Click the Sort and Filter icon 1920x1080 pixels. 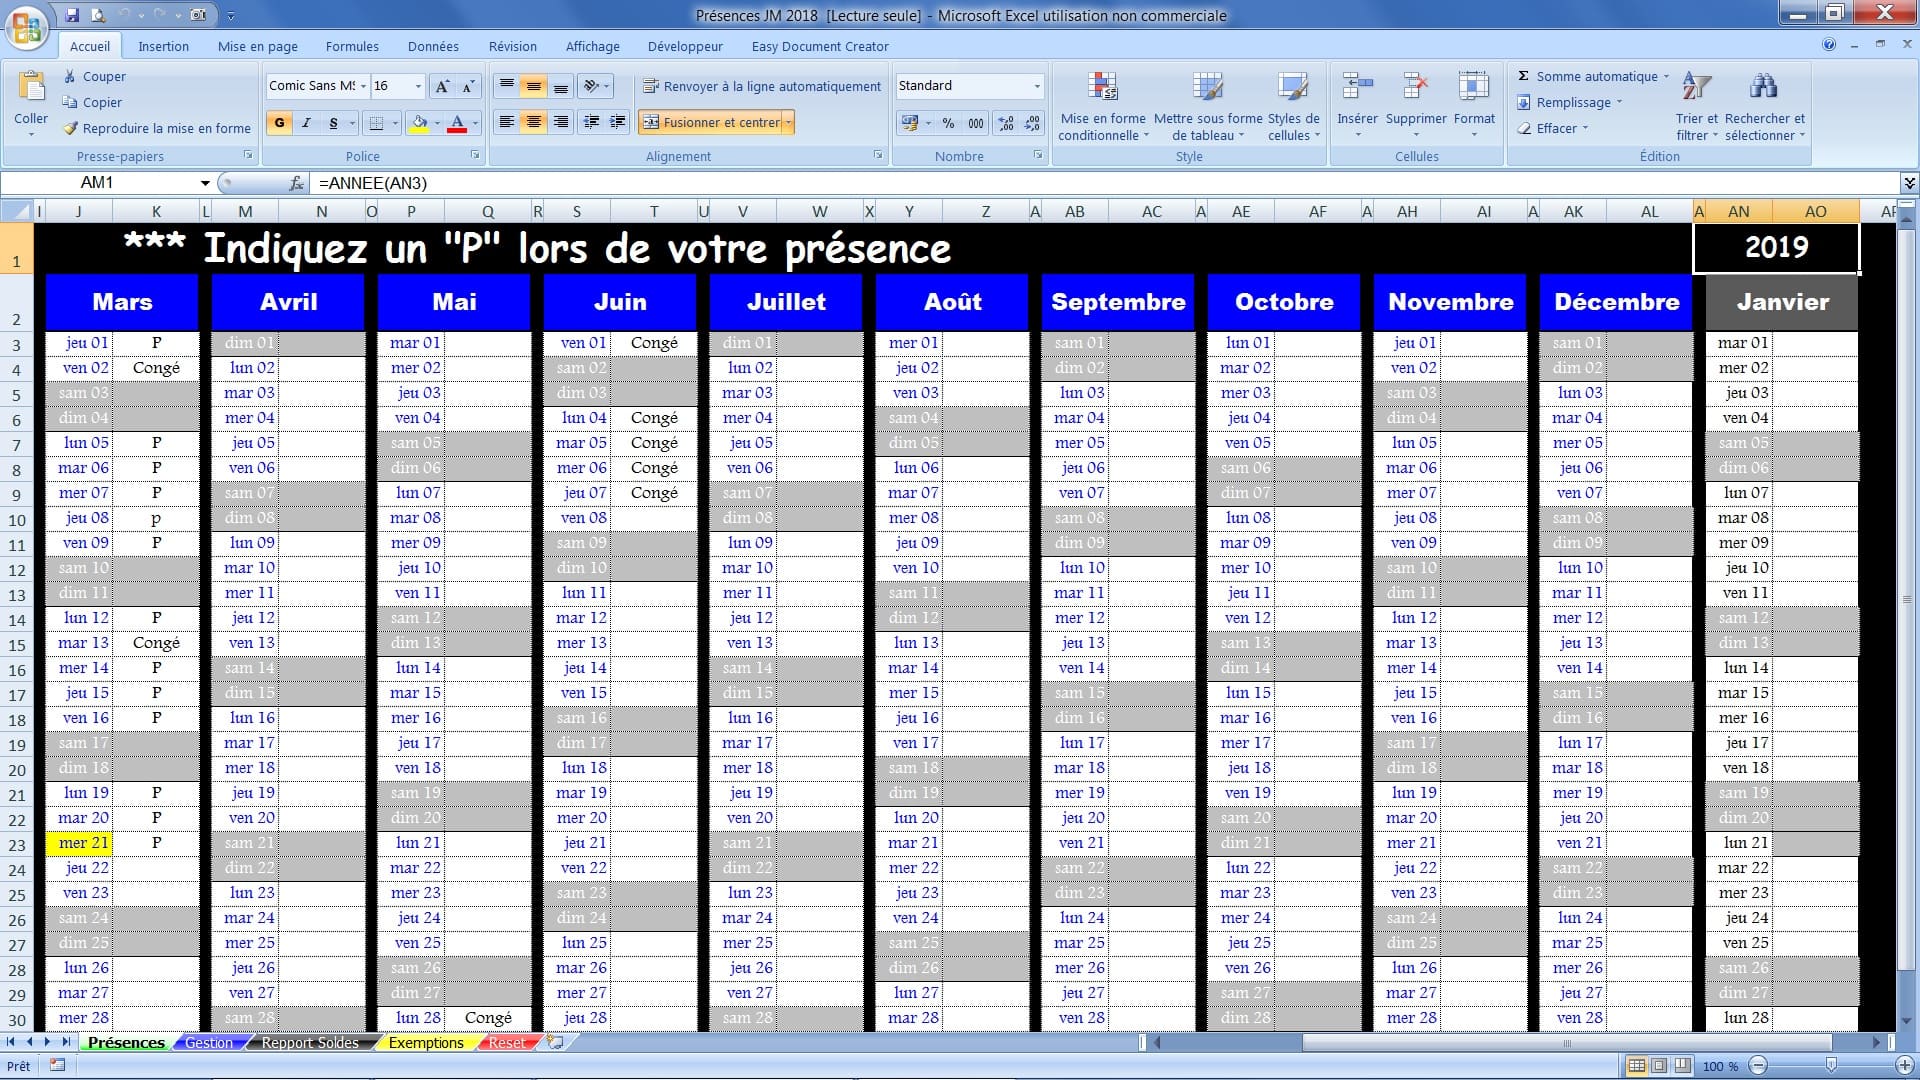1696,88
